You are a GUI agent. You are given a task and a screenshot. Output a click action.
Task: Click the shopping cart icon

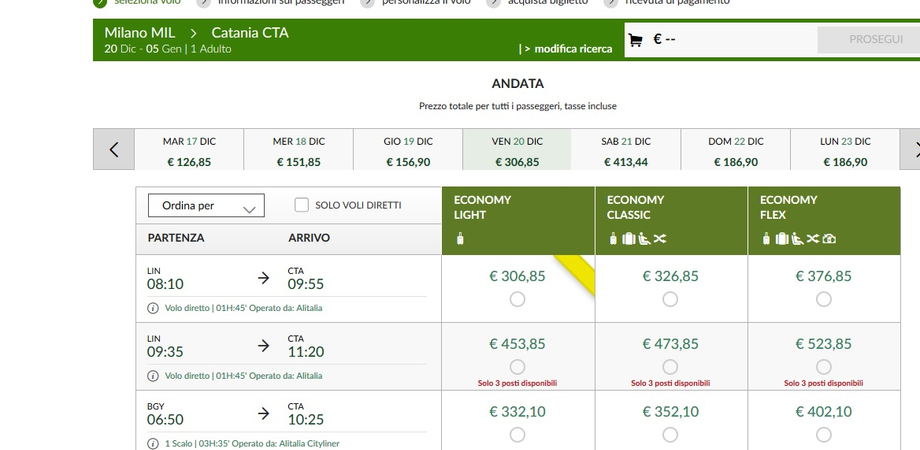[635, 41]
